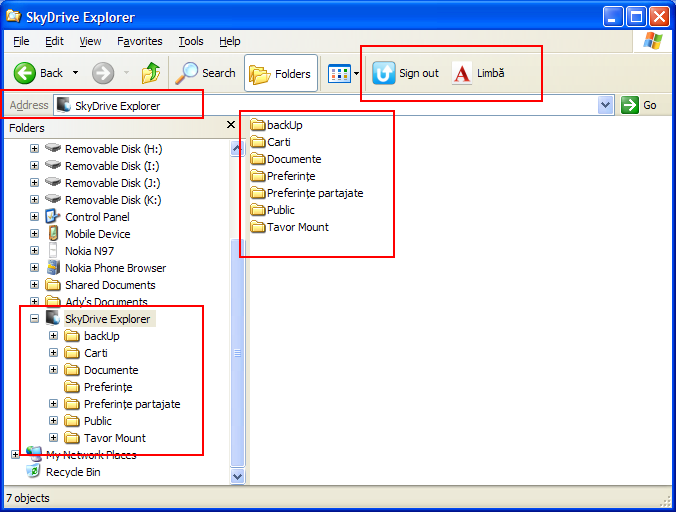Click the Nokia Phone Browser icon
The width and height of the screenshot is (676, 512).
click(53, 268)
